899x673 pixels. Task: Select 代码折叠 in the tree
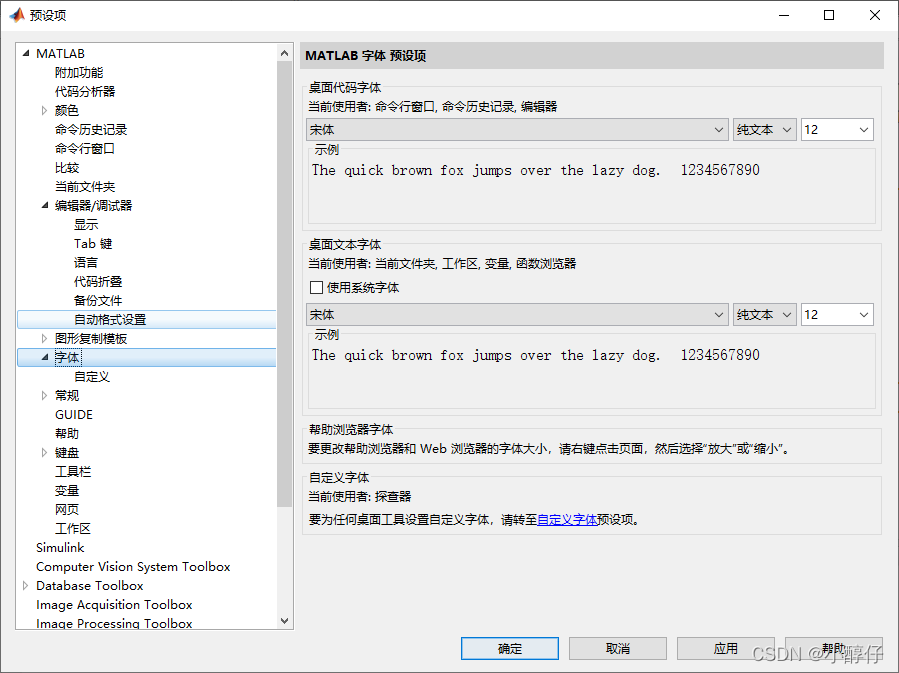click(x=98, y=281)
